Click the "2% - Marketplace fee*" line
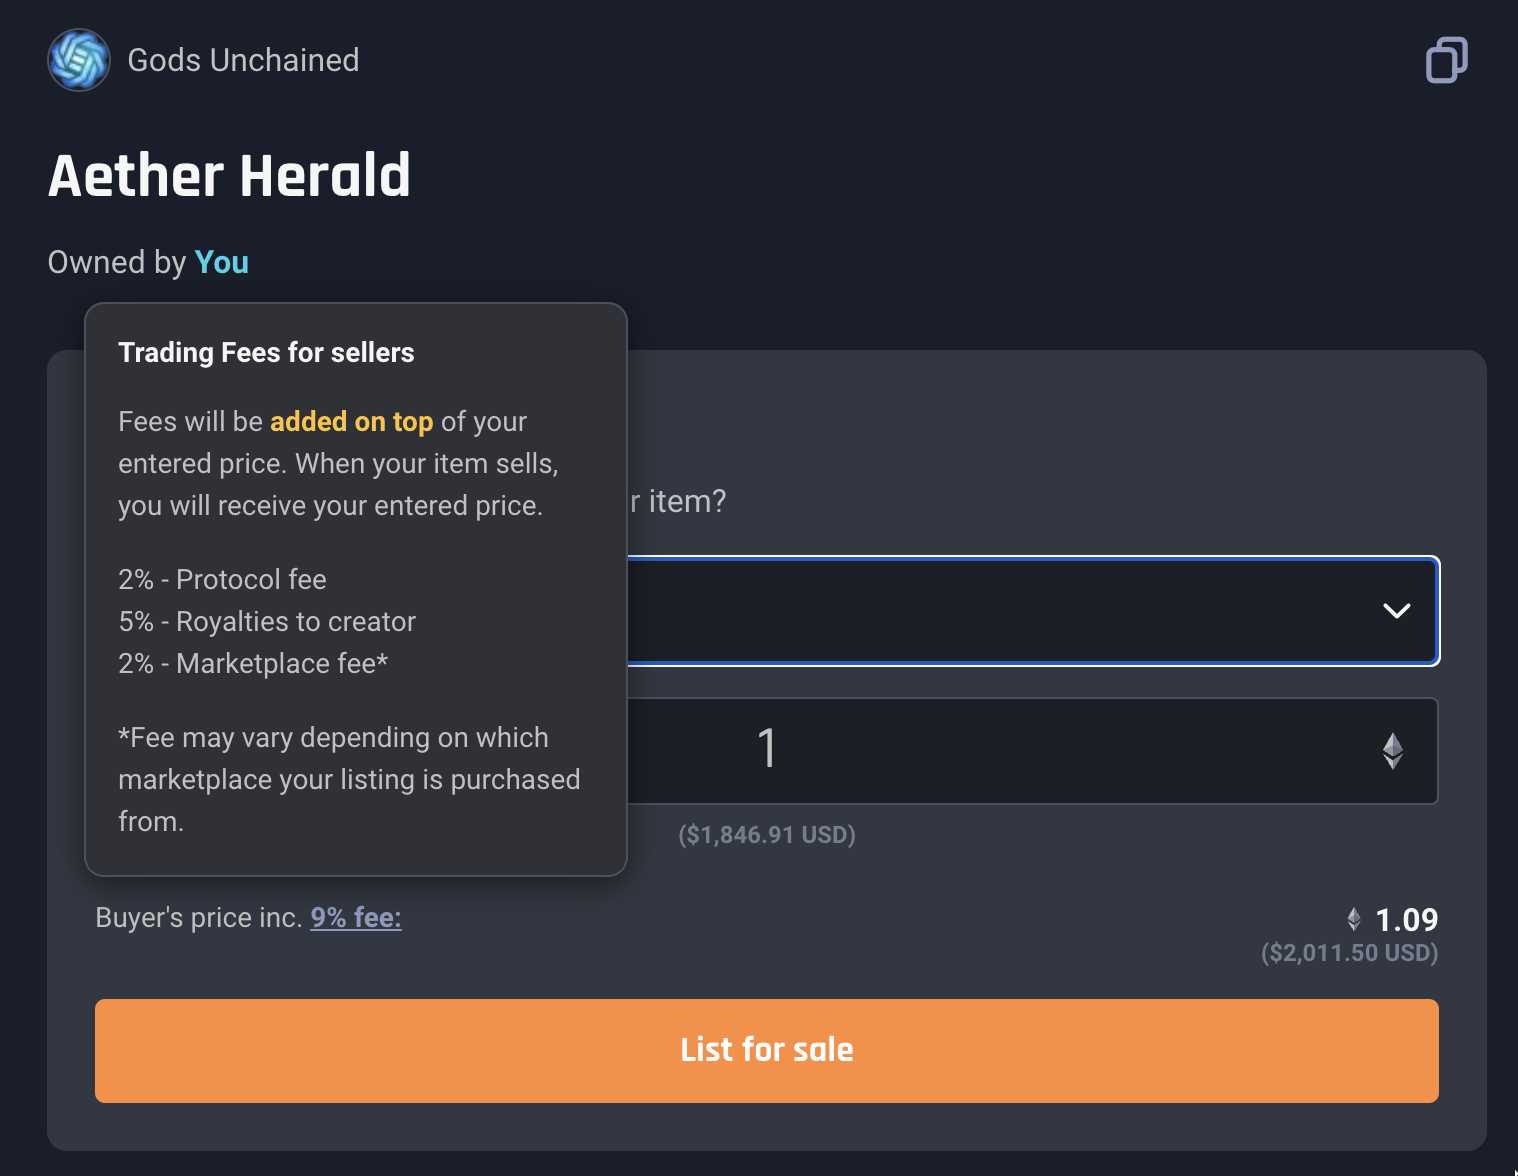 (253, 664)
